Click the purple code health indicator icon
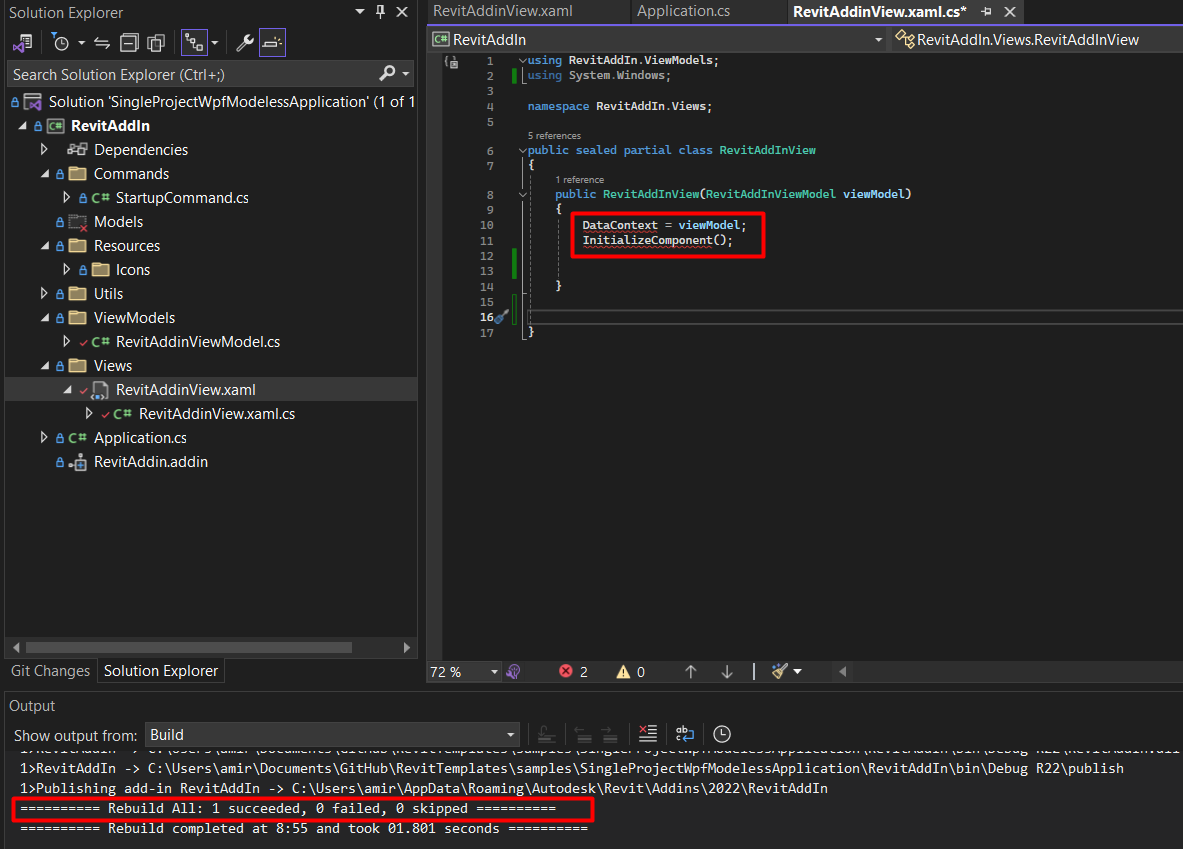1183x849 pixels. (514, 672)
